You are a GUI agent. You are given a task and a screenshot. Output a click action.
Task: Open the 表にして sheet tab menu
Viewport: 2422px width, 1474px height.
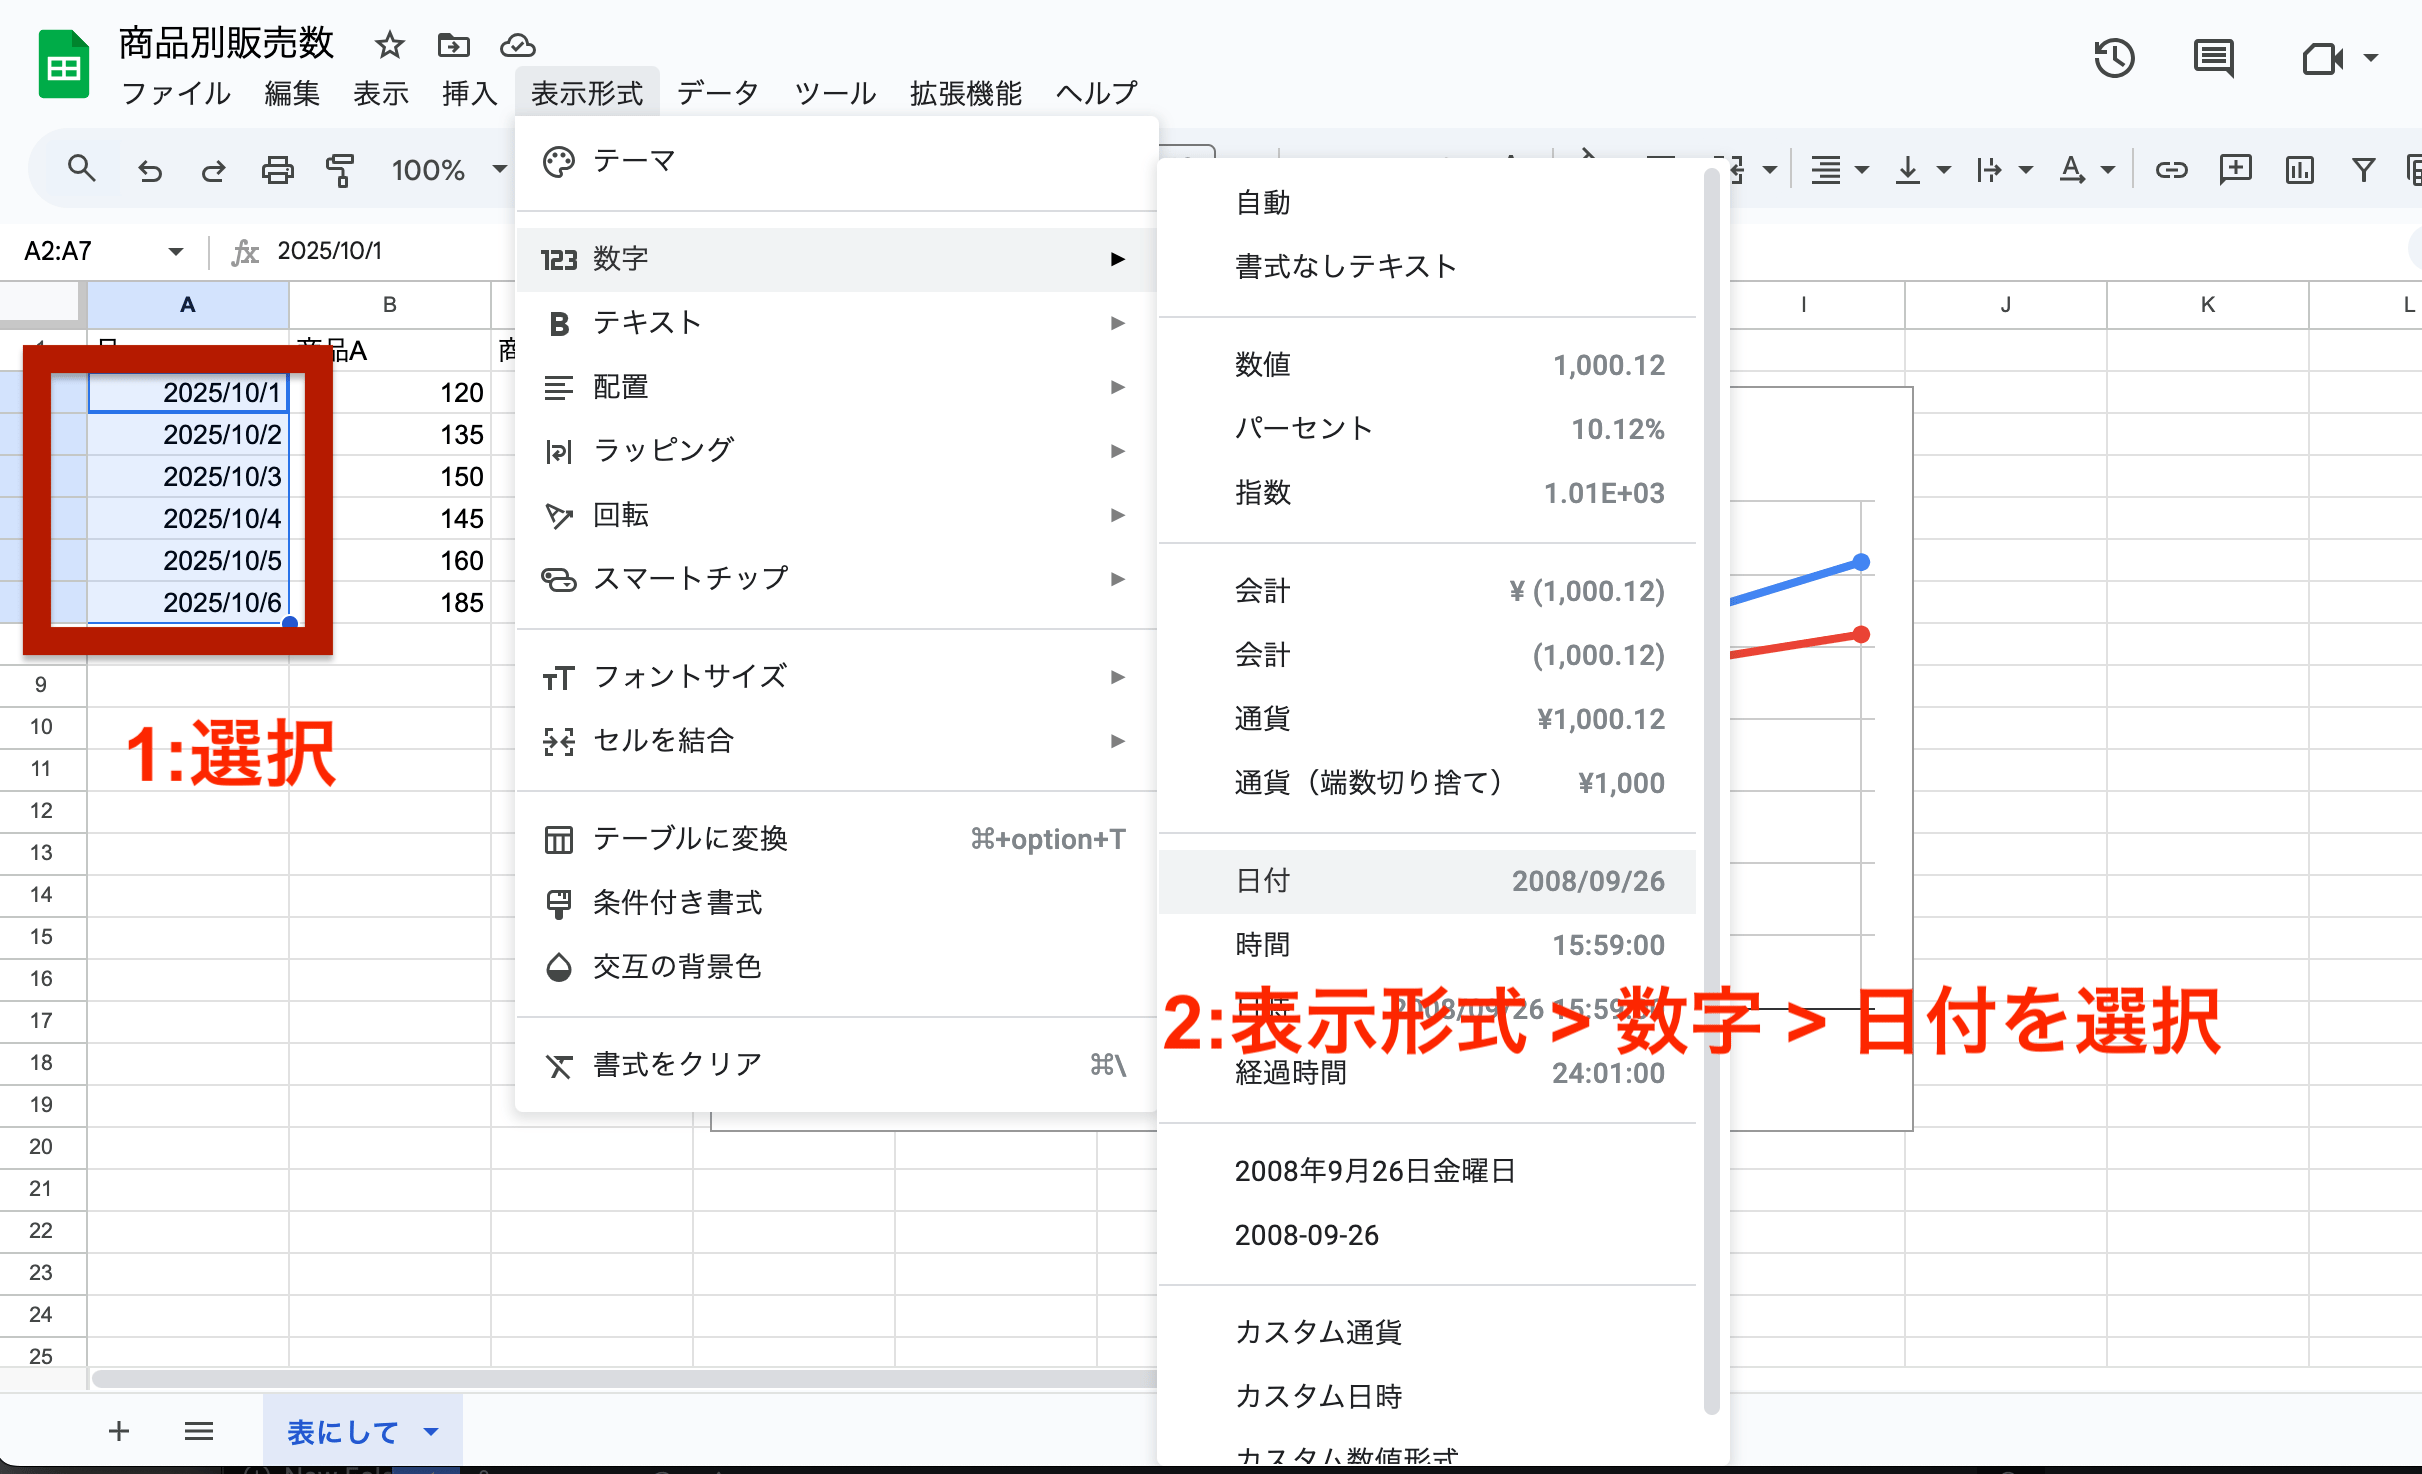pos(432,1431)
